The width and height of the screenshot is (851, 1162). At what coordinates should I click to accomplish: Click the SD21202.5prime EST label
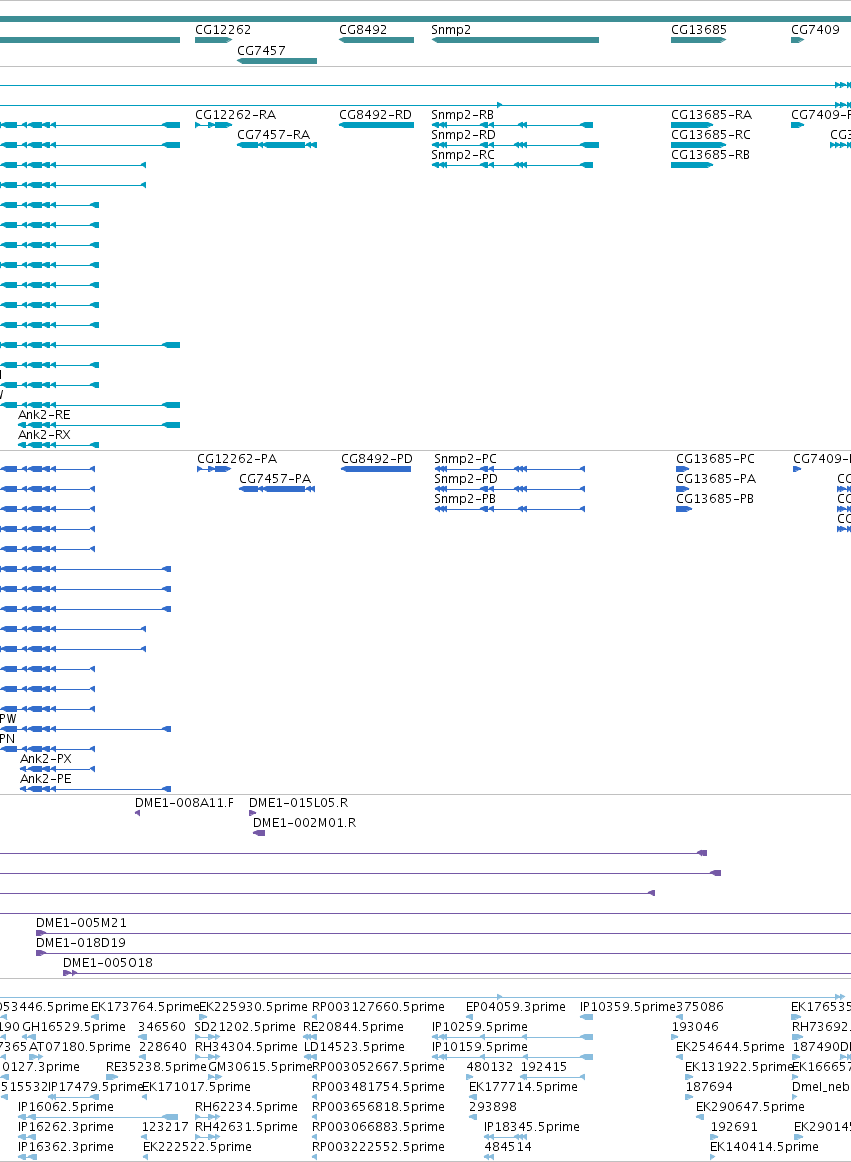[245, 1027]
